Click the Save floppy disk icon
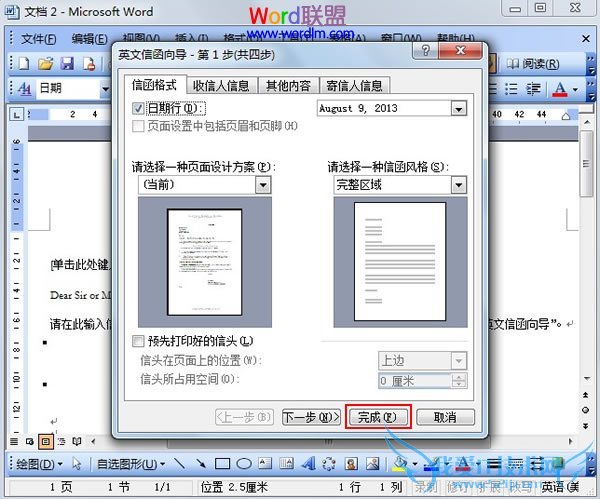600x499 pixels. coord(67,64)
